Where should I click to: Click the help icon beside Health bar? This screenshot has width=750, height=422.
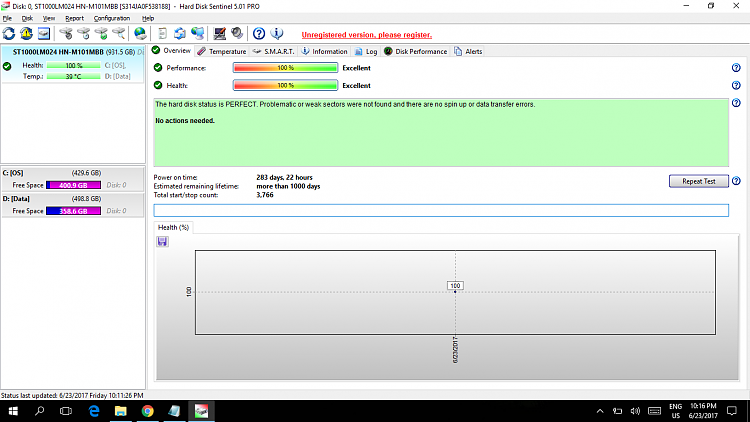736,86
